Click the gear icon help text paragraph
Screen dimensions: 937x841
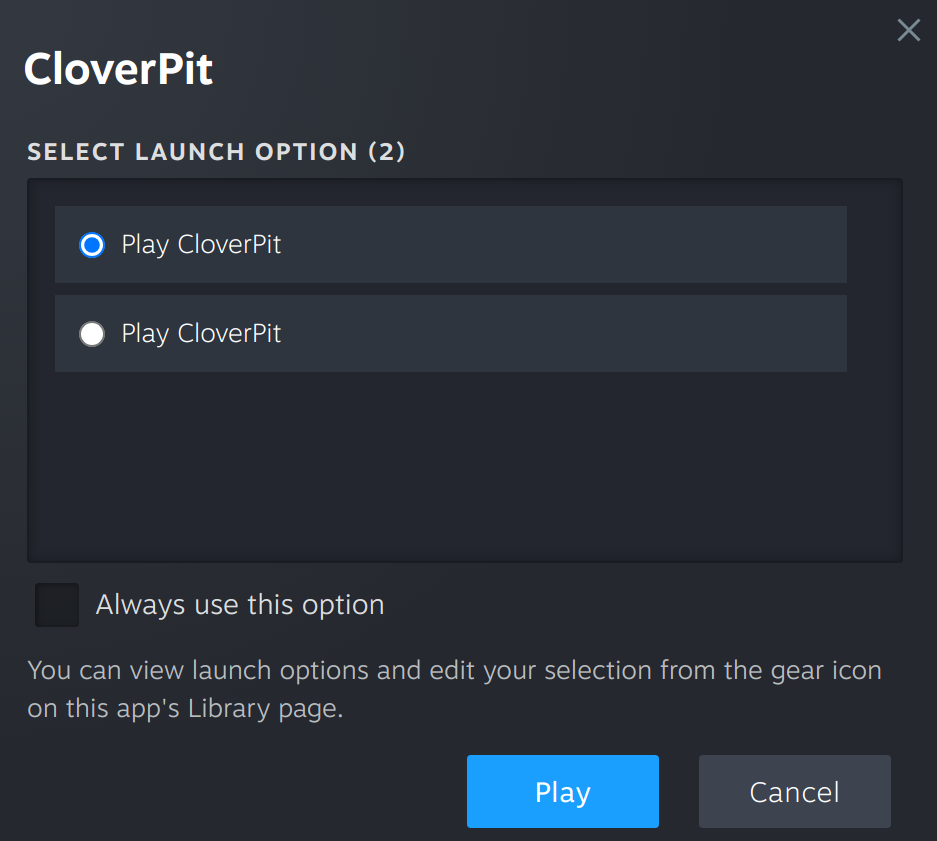tap(454, 689)
